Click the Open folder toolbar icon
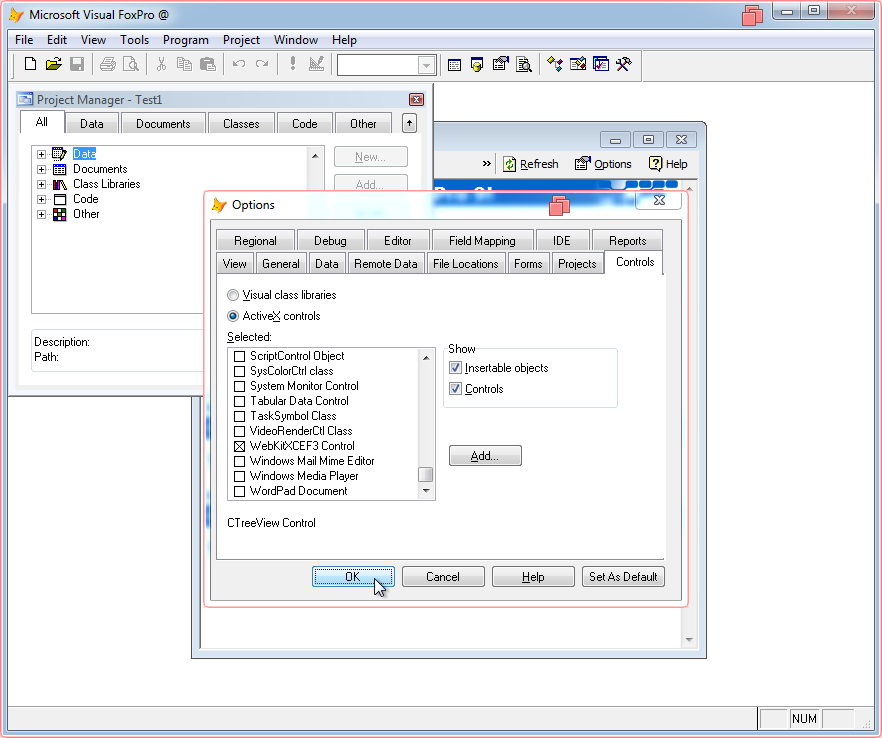The width and height of the screenshot is (882, 738). pos(53,64)
